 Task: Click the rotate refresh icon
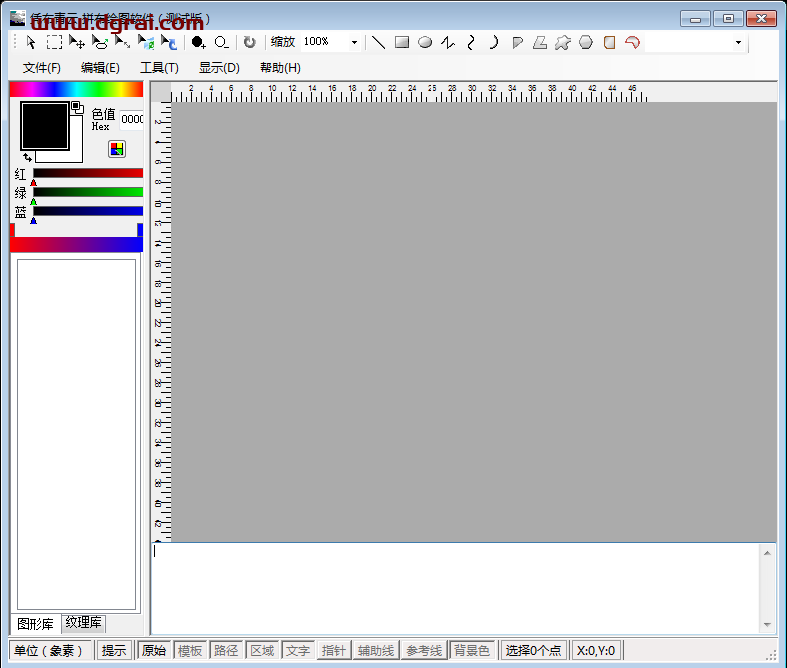point(249,42)
